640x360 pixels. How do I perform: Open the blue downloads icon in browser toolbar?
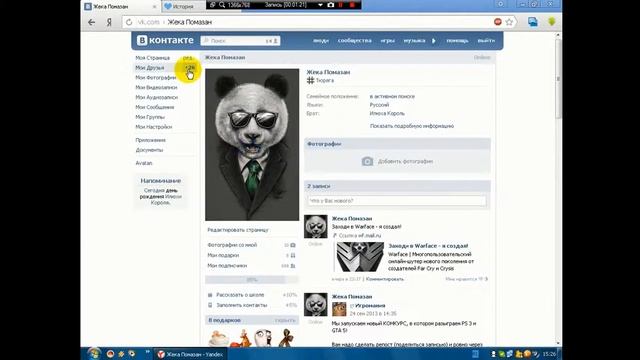pos(533,22)
